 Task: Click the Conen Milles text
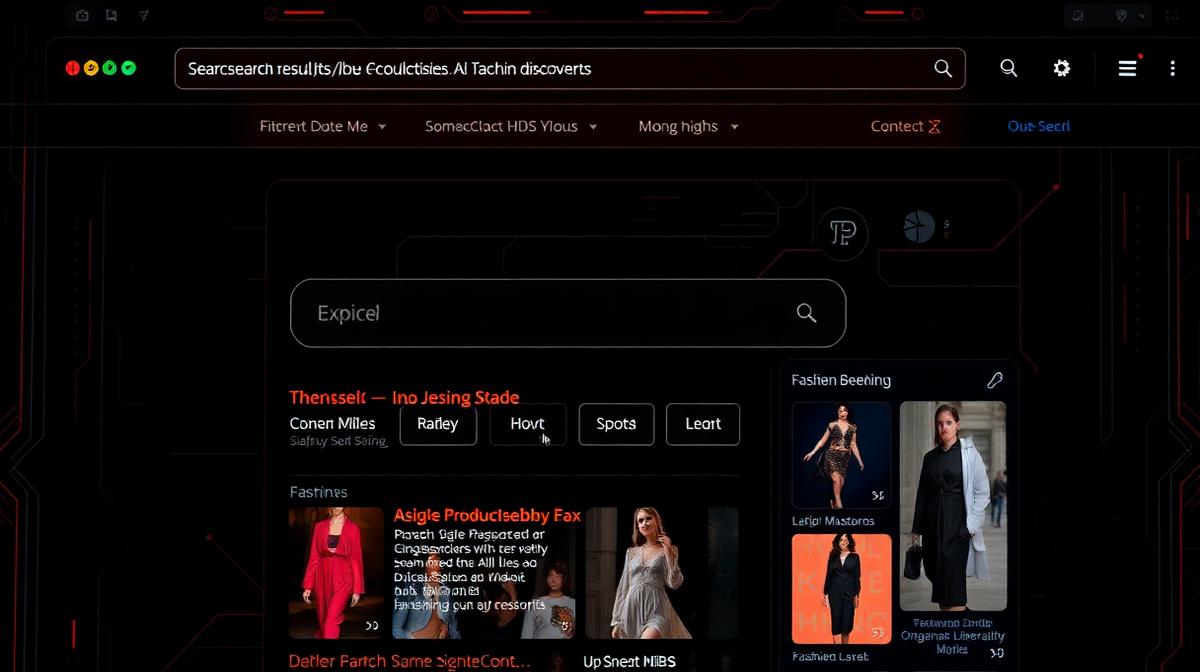click(332, 423)
